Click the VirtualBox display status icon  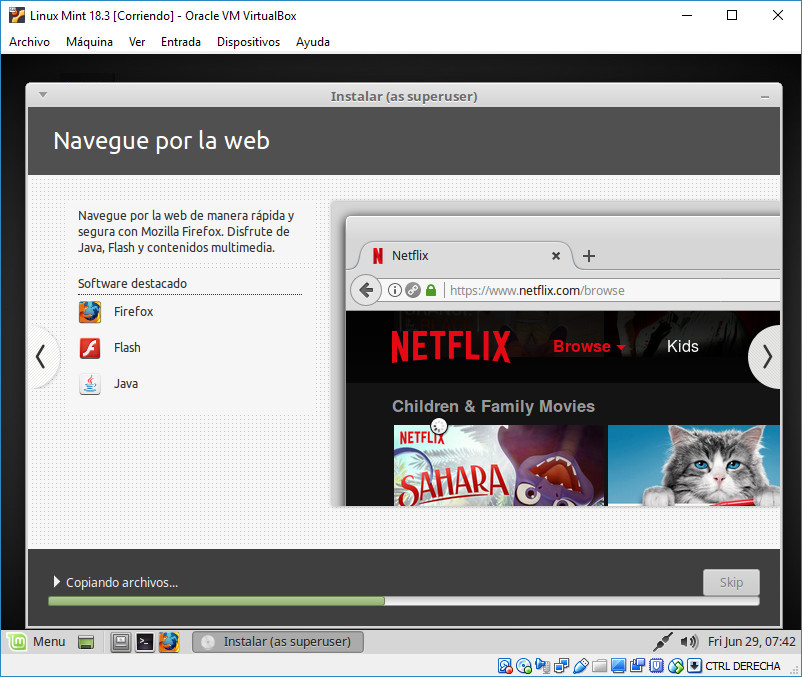618,666
